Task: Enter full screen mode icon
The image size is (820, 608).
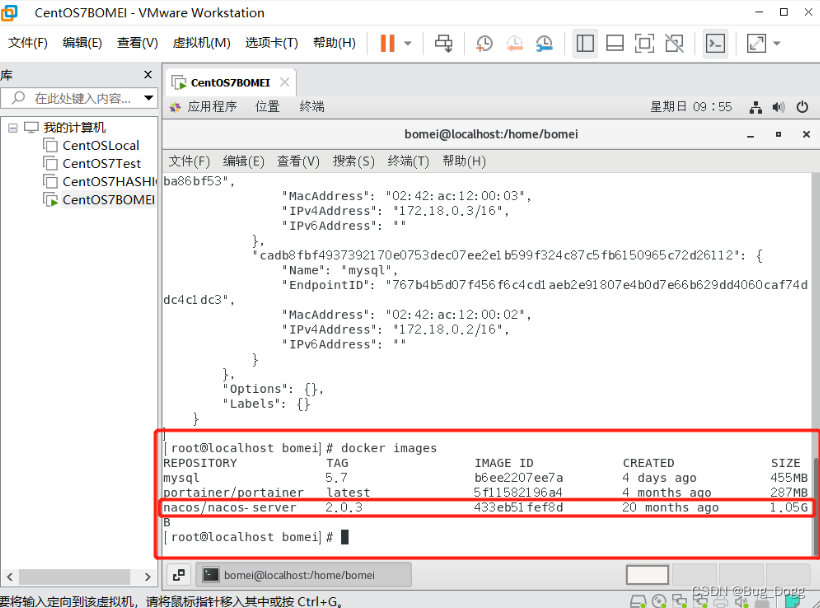Action: pos(644,43)
